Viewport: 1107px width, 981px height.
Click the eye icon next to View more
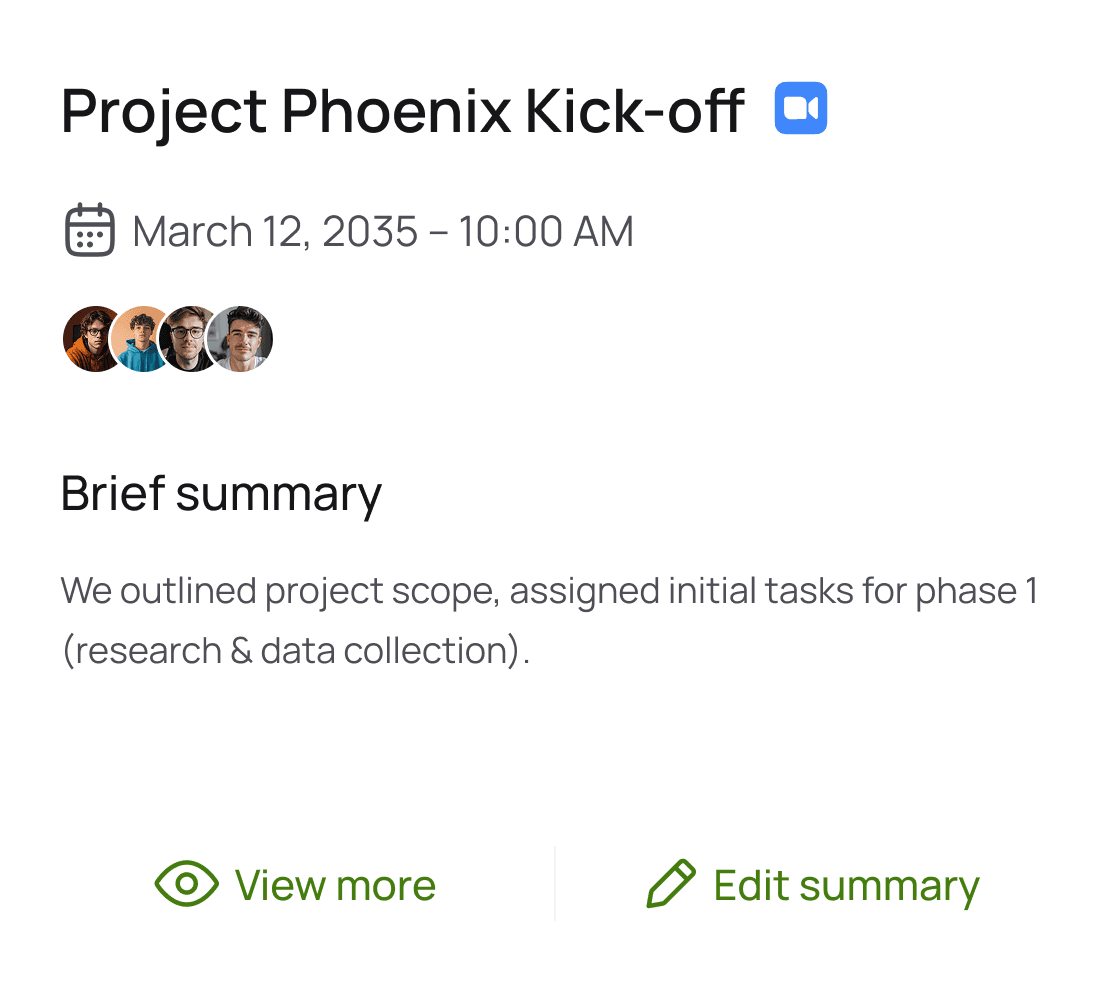[186, 884]
